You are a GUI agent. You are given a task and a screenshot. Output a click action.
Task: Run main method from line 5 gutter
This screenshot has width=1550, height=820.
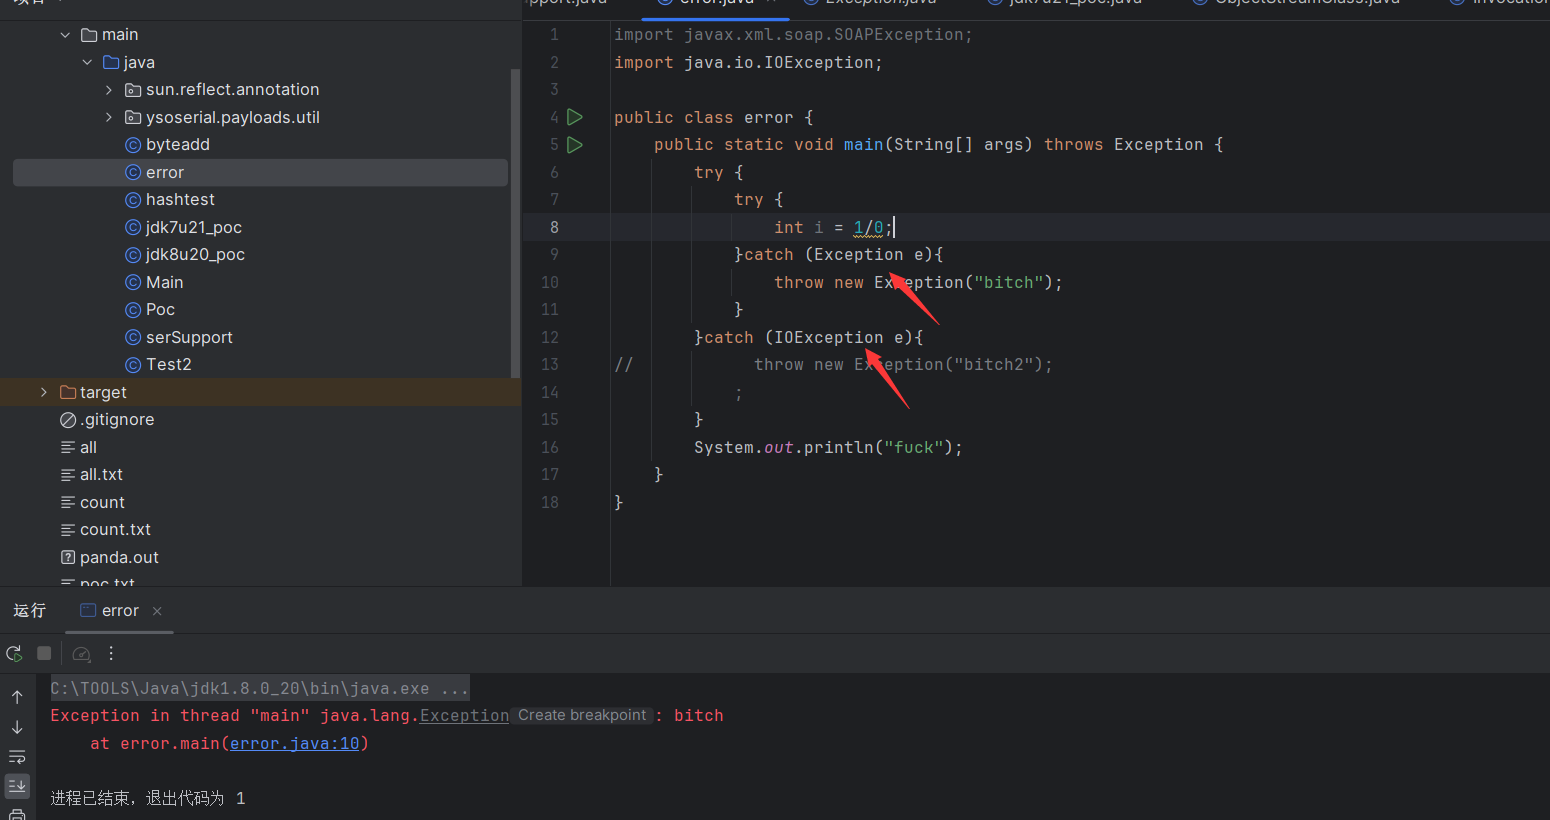(575, 145)
